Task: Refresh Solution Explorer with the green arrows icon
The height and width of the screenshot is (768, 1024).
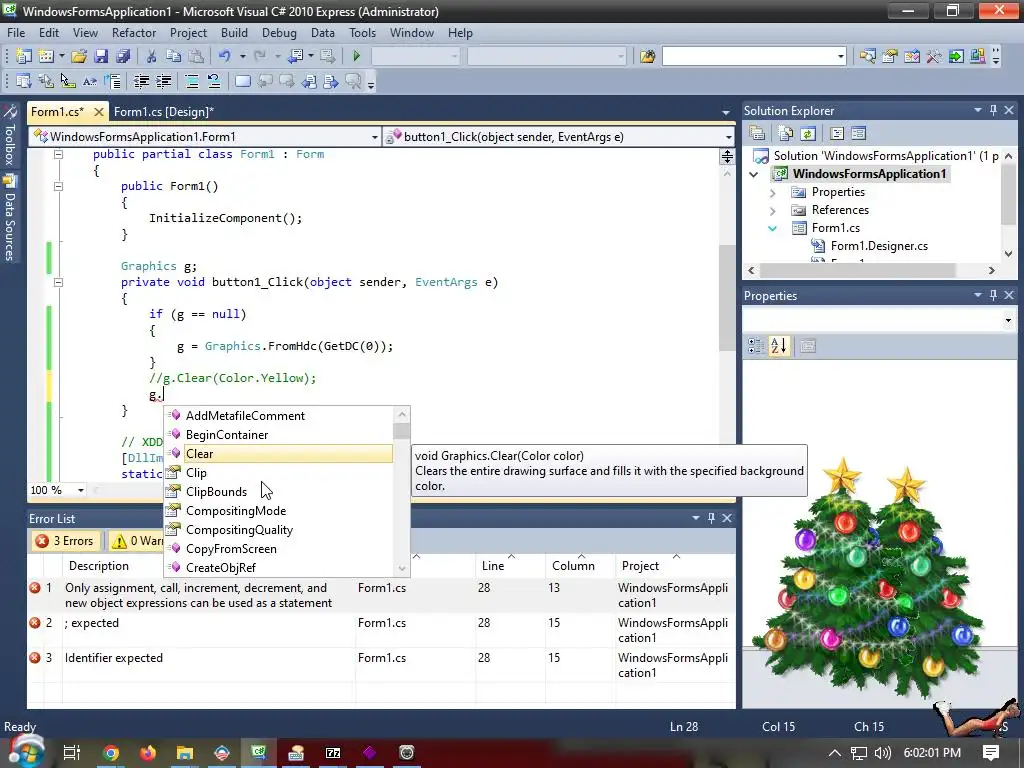Action: point(808,133)
